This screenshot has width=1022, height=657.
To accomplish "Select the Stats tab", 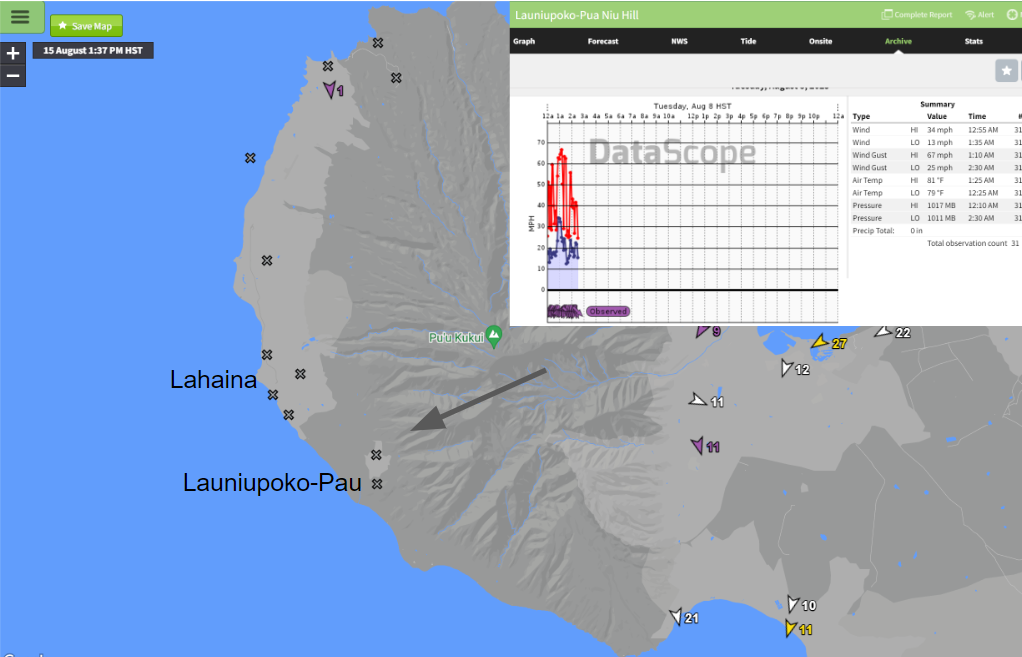I will [973, 42].
